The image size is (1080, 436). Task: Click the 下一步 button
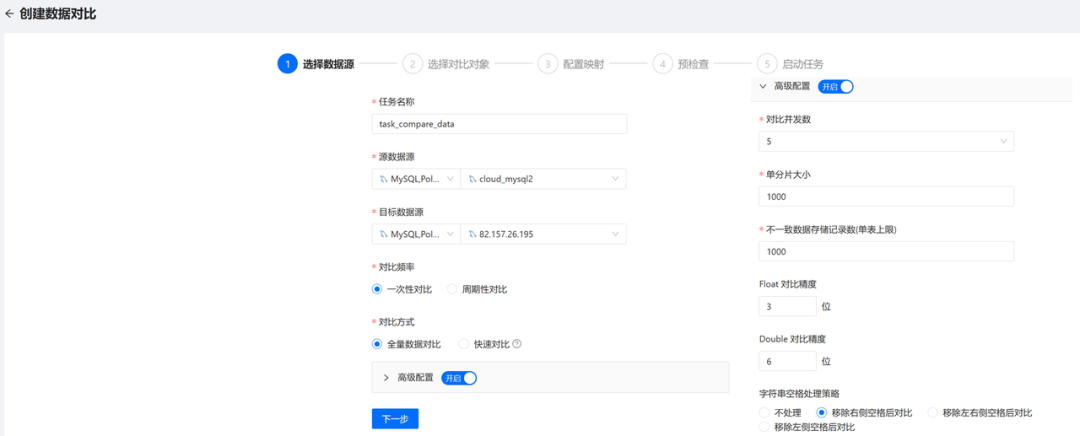pos(395,419)
